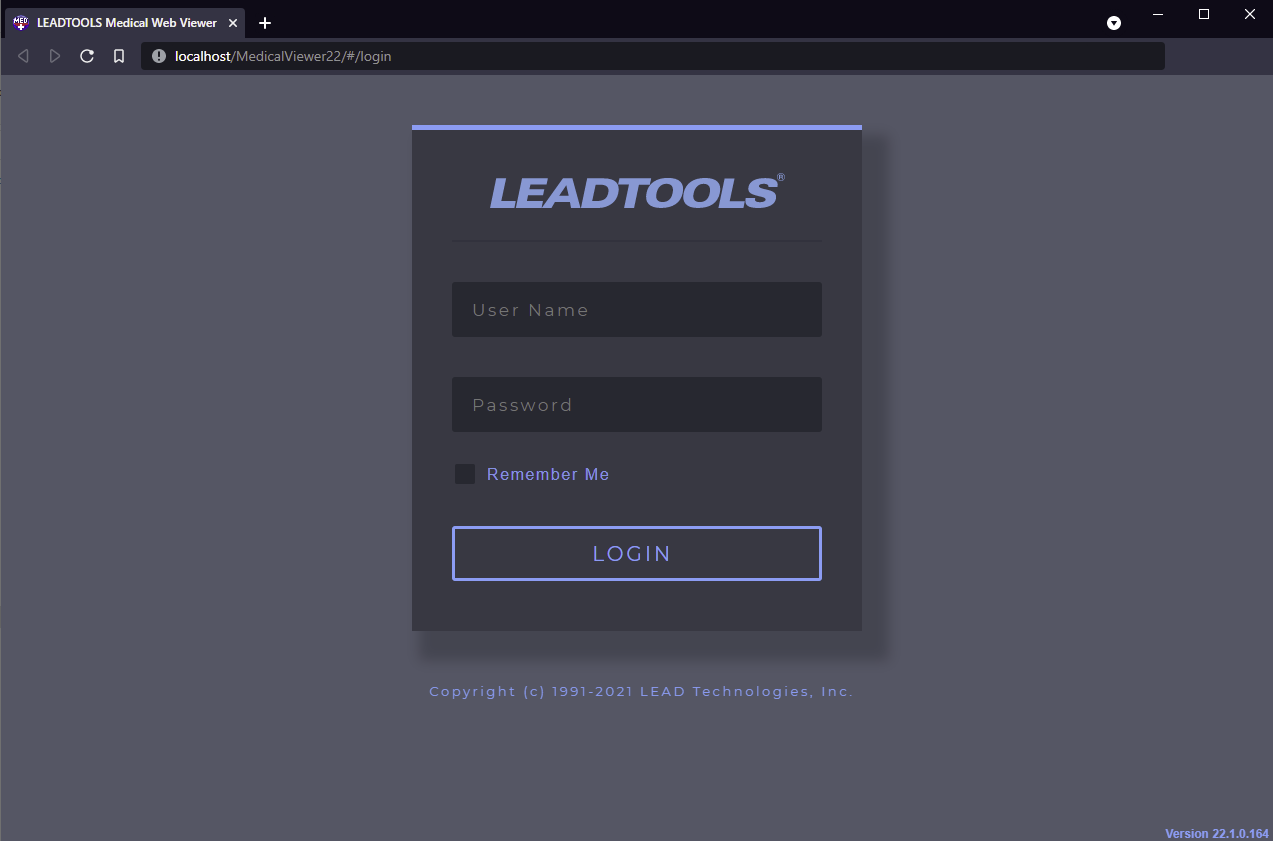The width and height of the screenshot is (1273, 841).
Task: Maximize the browser window
Action: (1204, 14)
